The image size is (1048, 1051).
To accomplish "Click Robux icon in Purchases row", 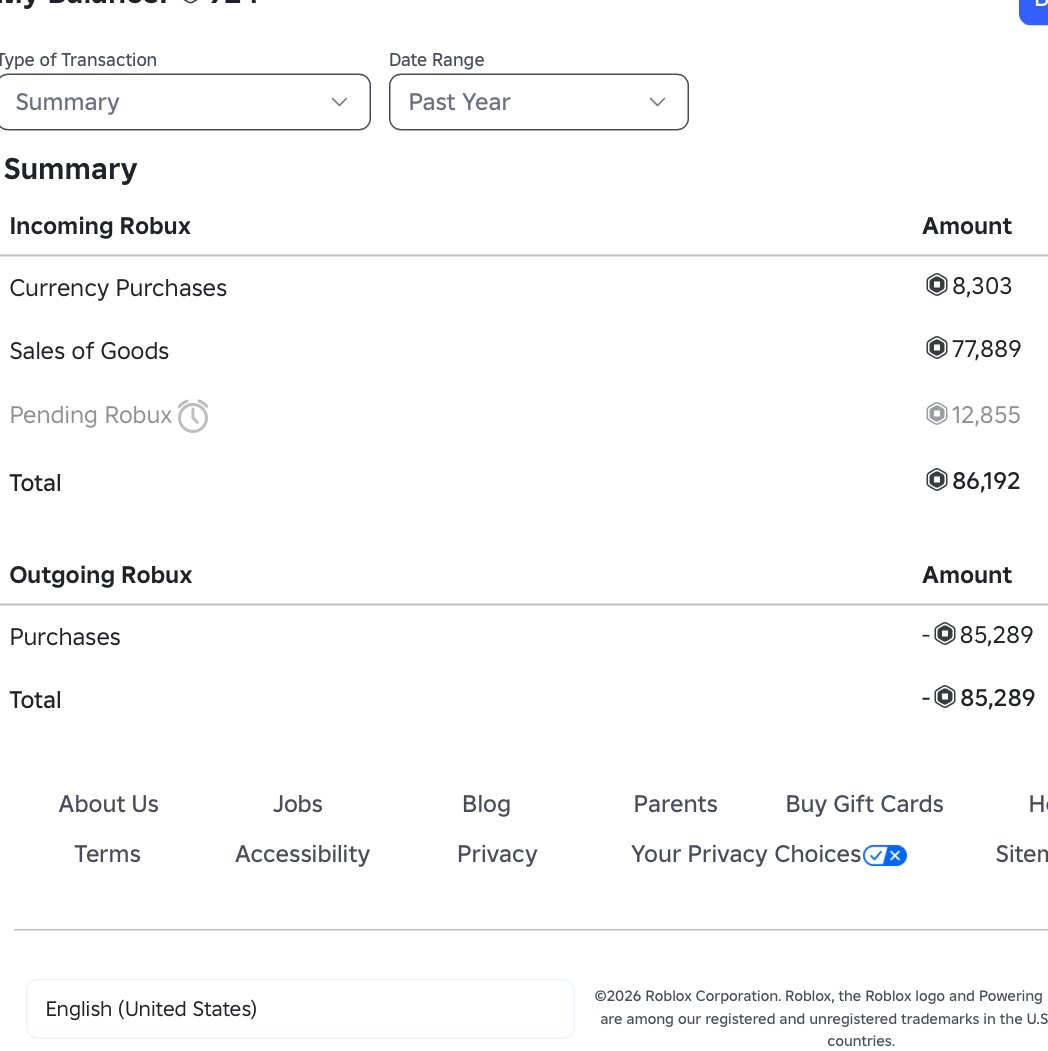I will tap(944, 633).
